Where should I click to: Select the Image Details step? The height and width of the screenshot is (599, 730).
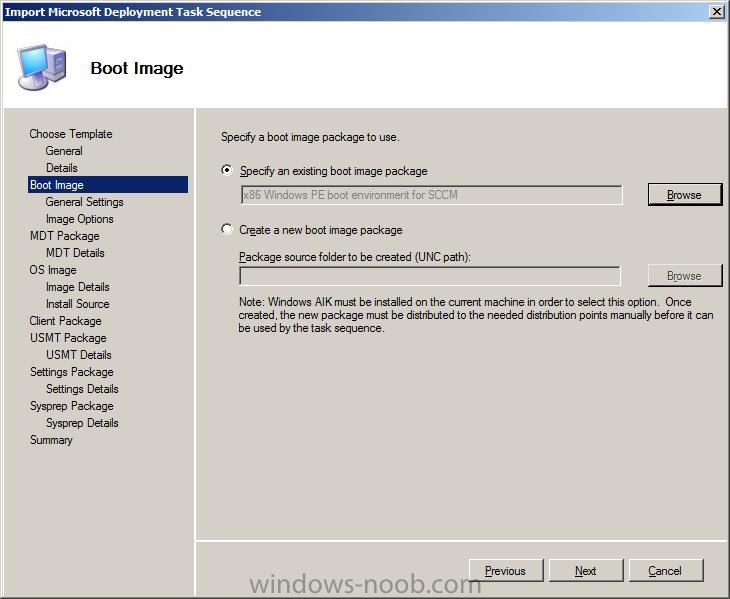(77, 287)
